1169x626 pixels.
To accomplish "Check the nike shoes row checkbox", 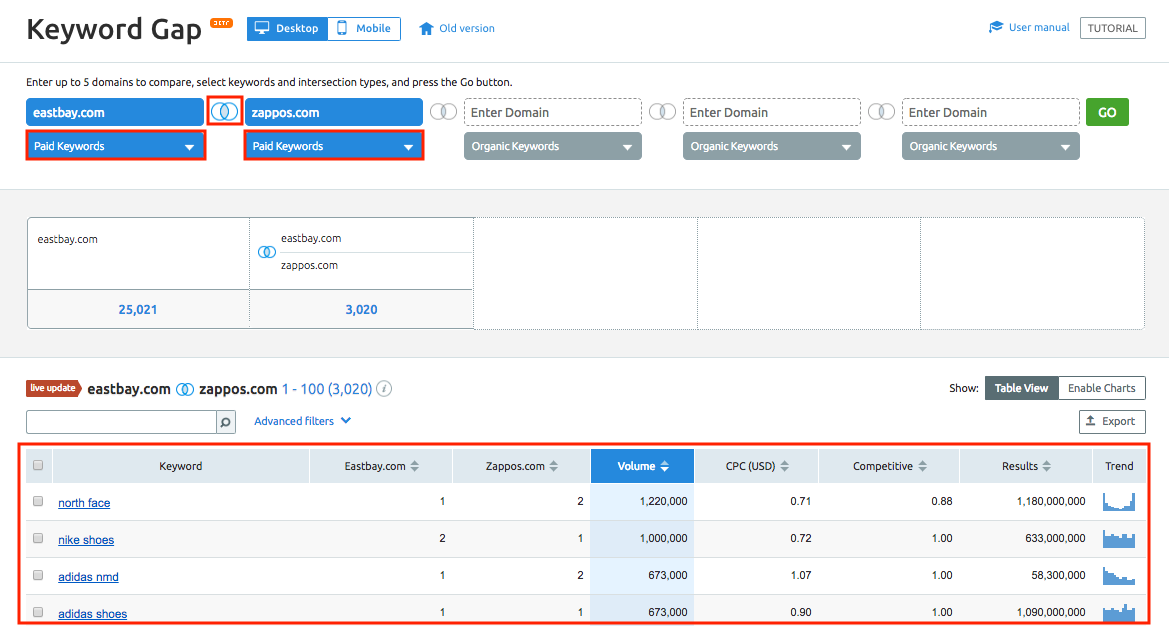I will (x=38, y=538).
